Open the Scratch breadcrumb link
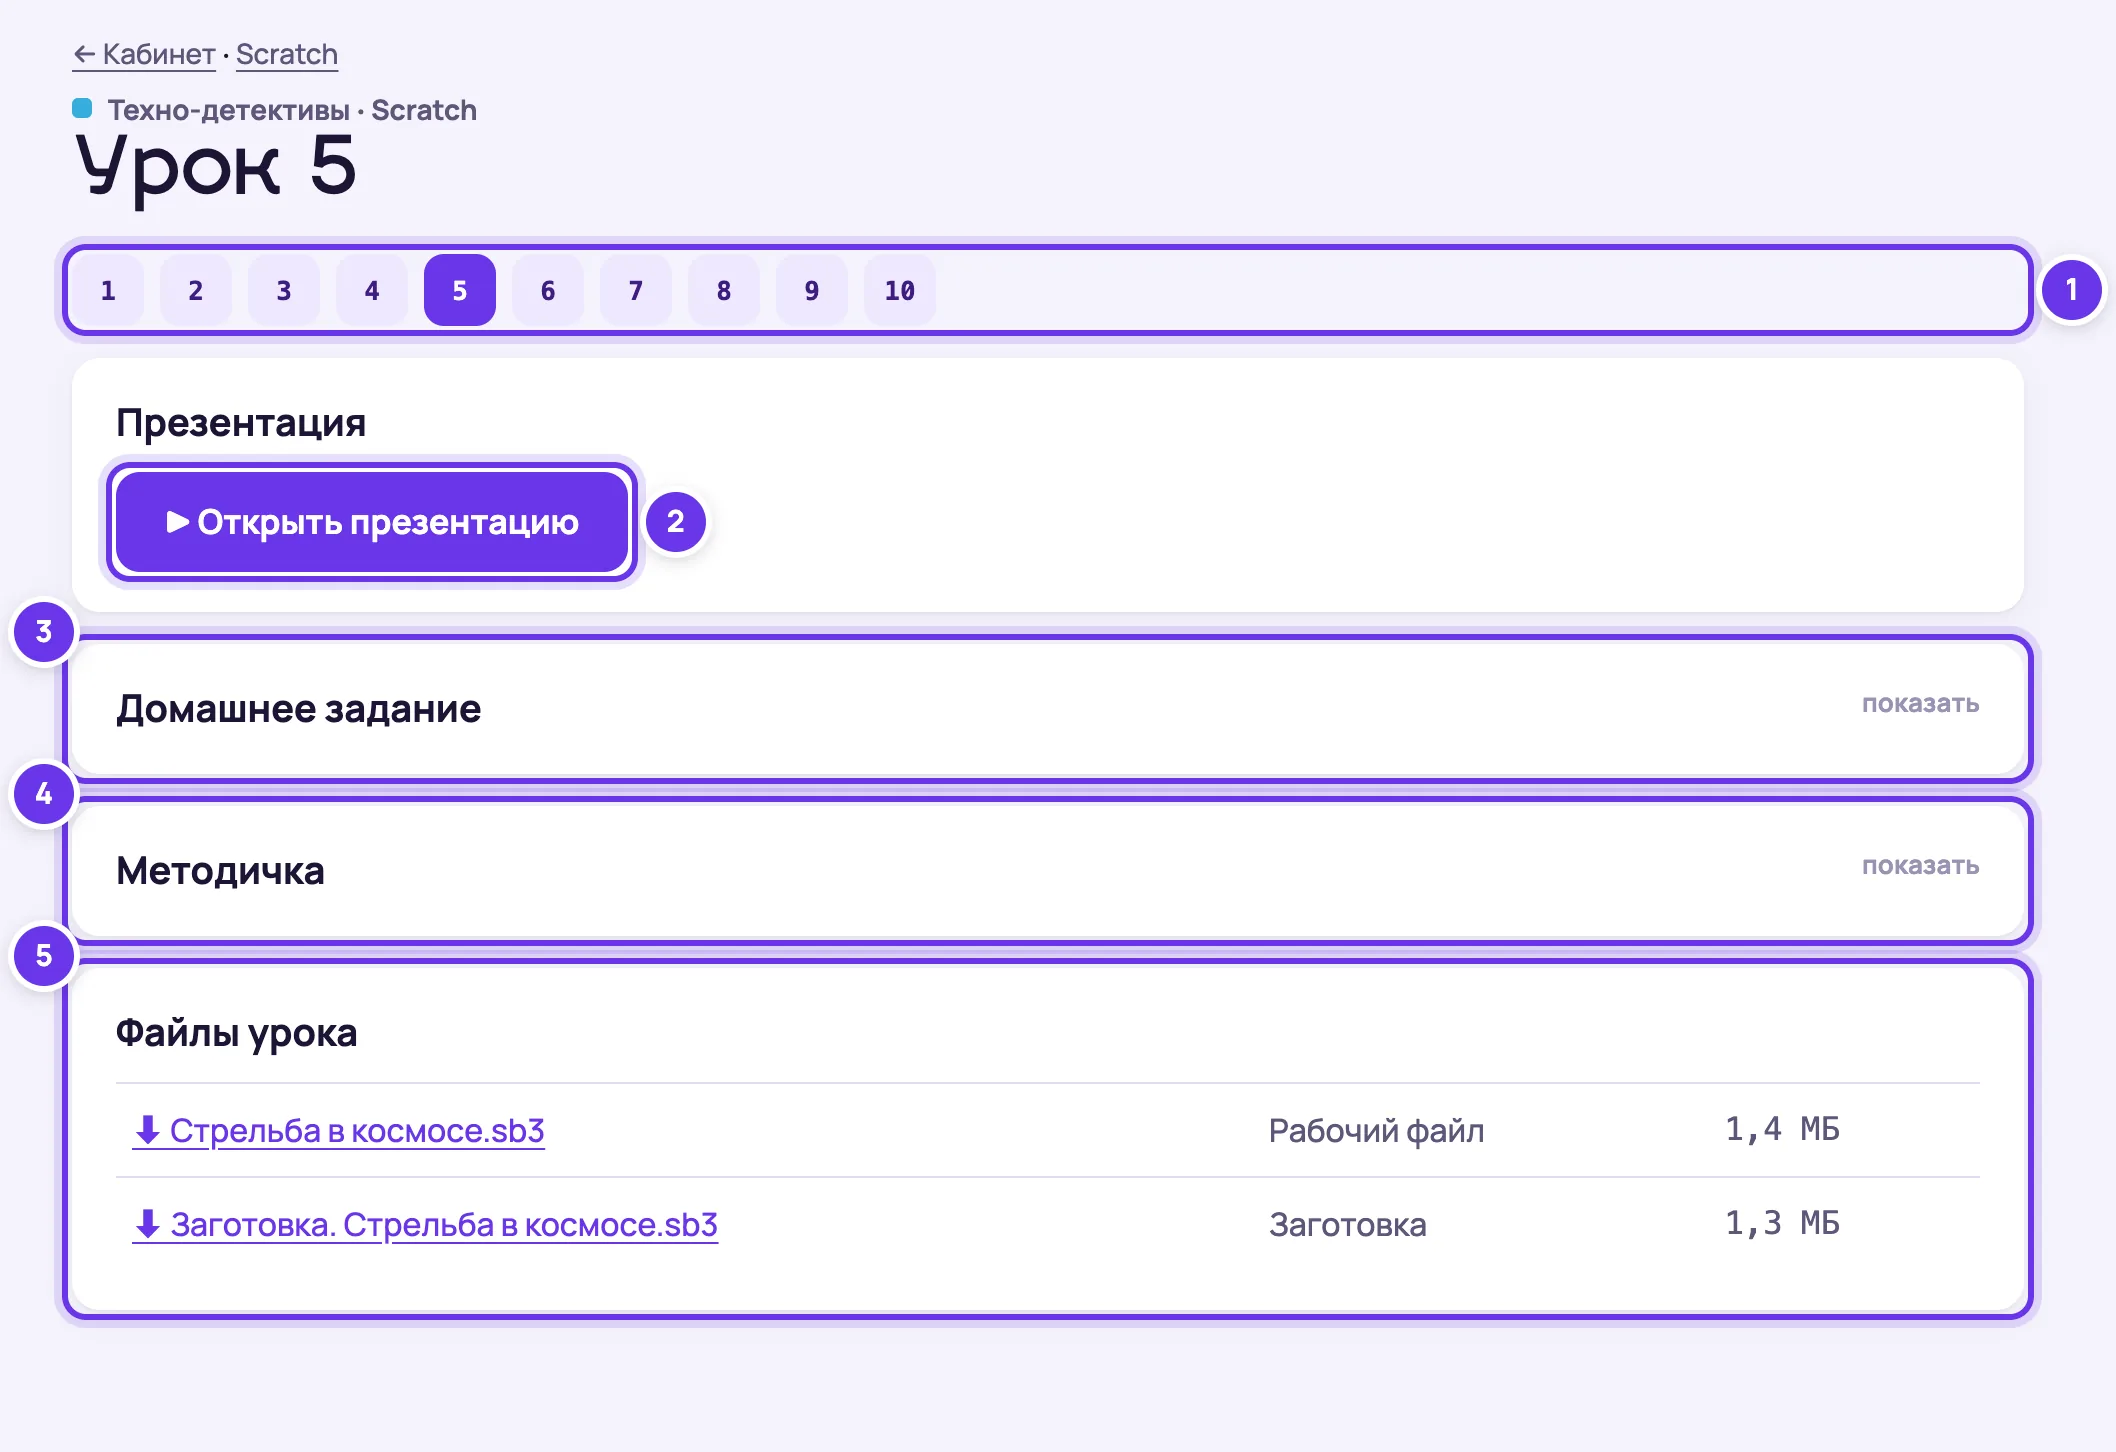 point(287,54)
